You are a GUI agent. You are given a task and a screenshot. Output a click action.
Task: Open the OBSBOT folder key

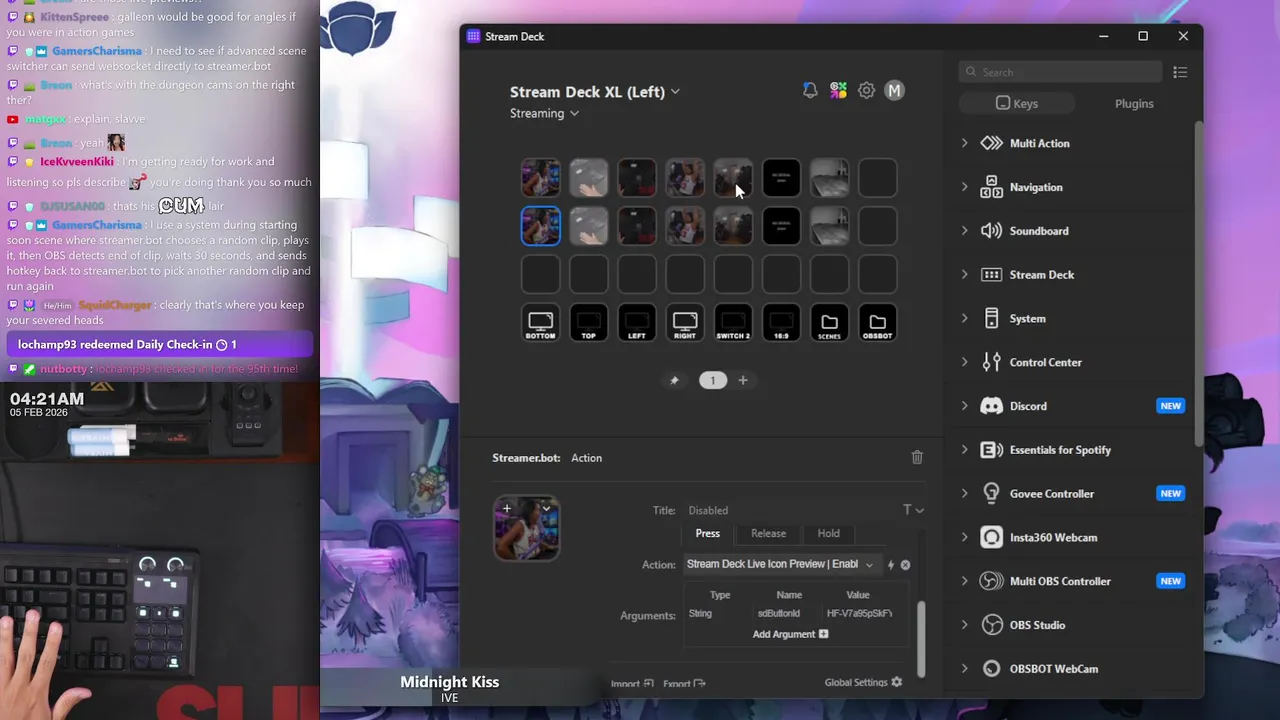(x=877, y=323)
